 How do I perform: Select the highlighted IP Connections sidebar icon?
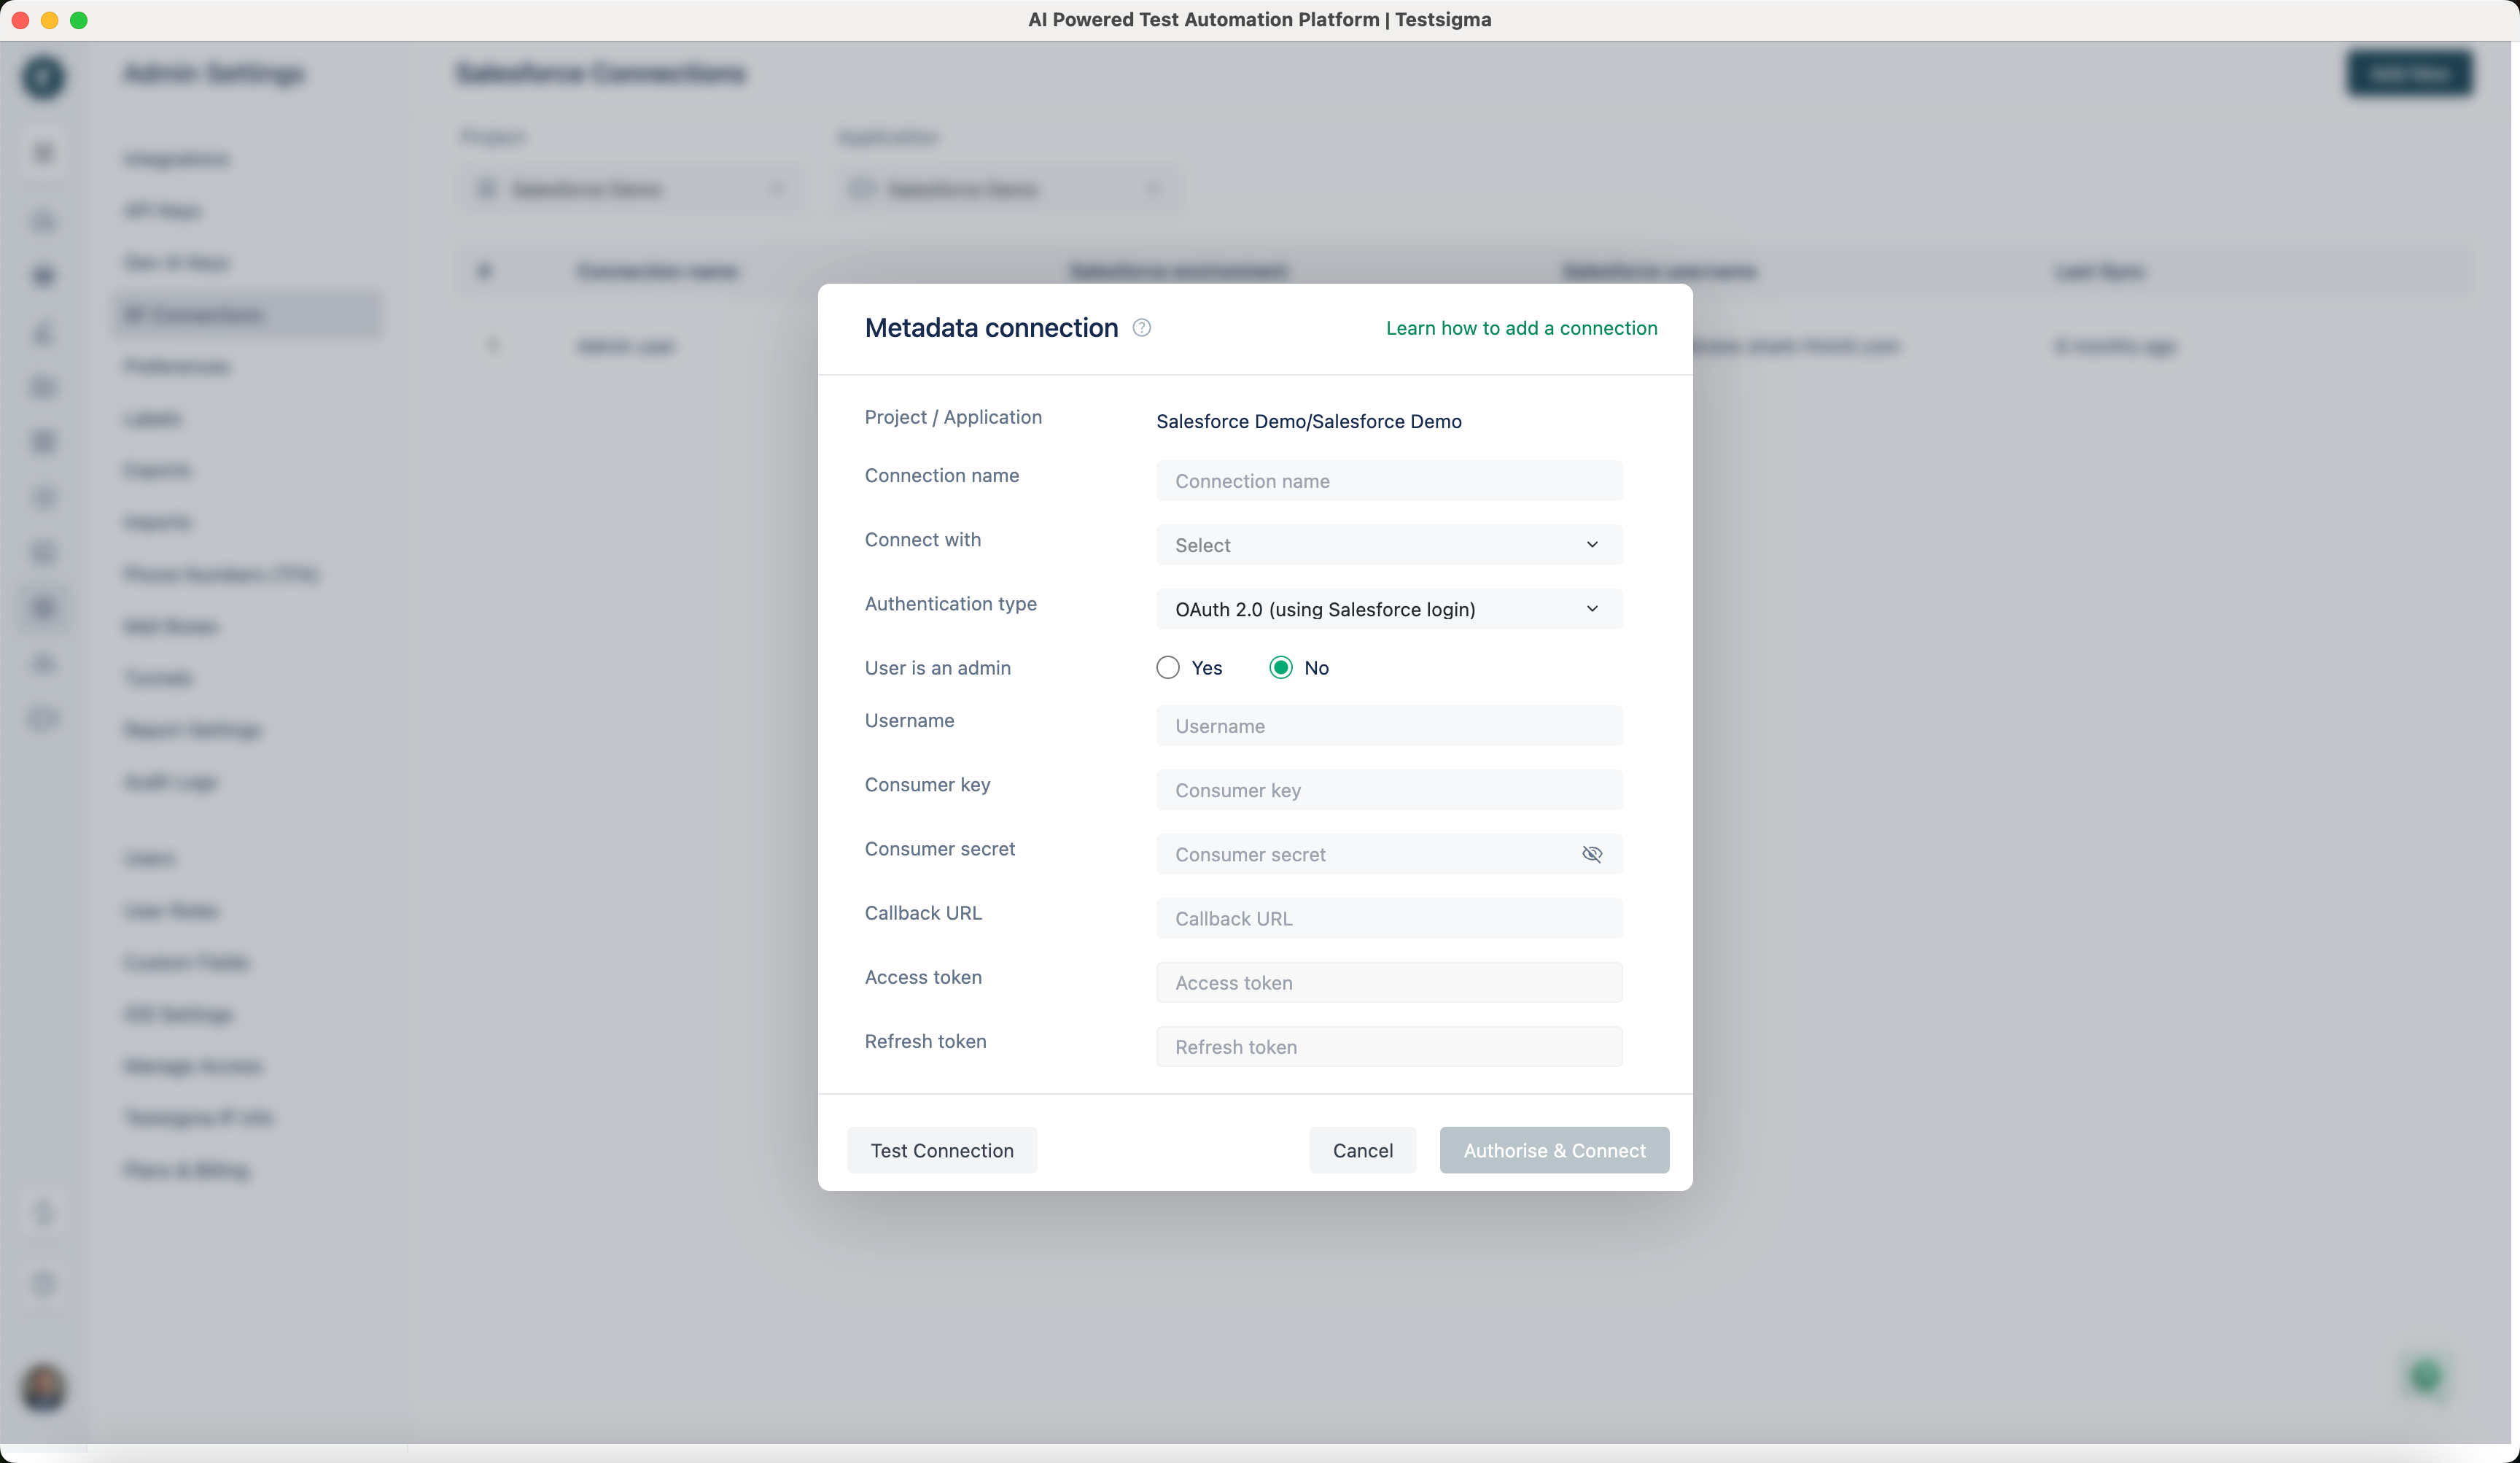43,608
